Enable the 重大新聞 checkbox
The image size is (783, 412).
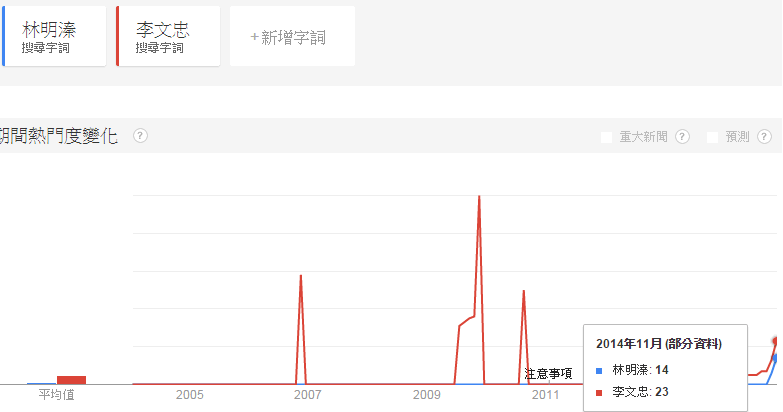[x=606, y=137]
